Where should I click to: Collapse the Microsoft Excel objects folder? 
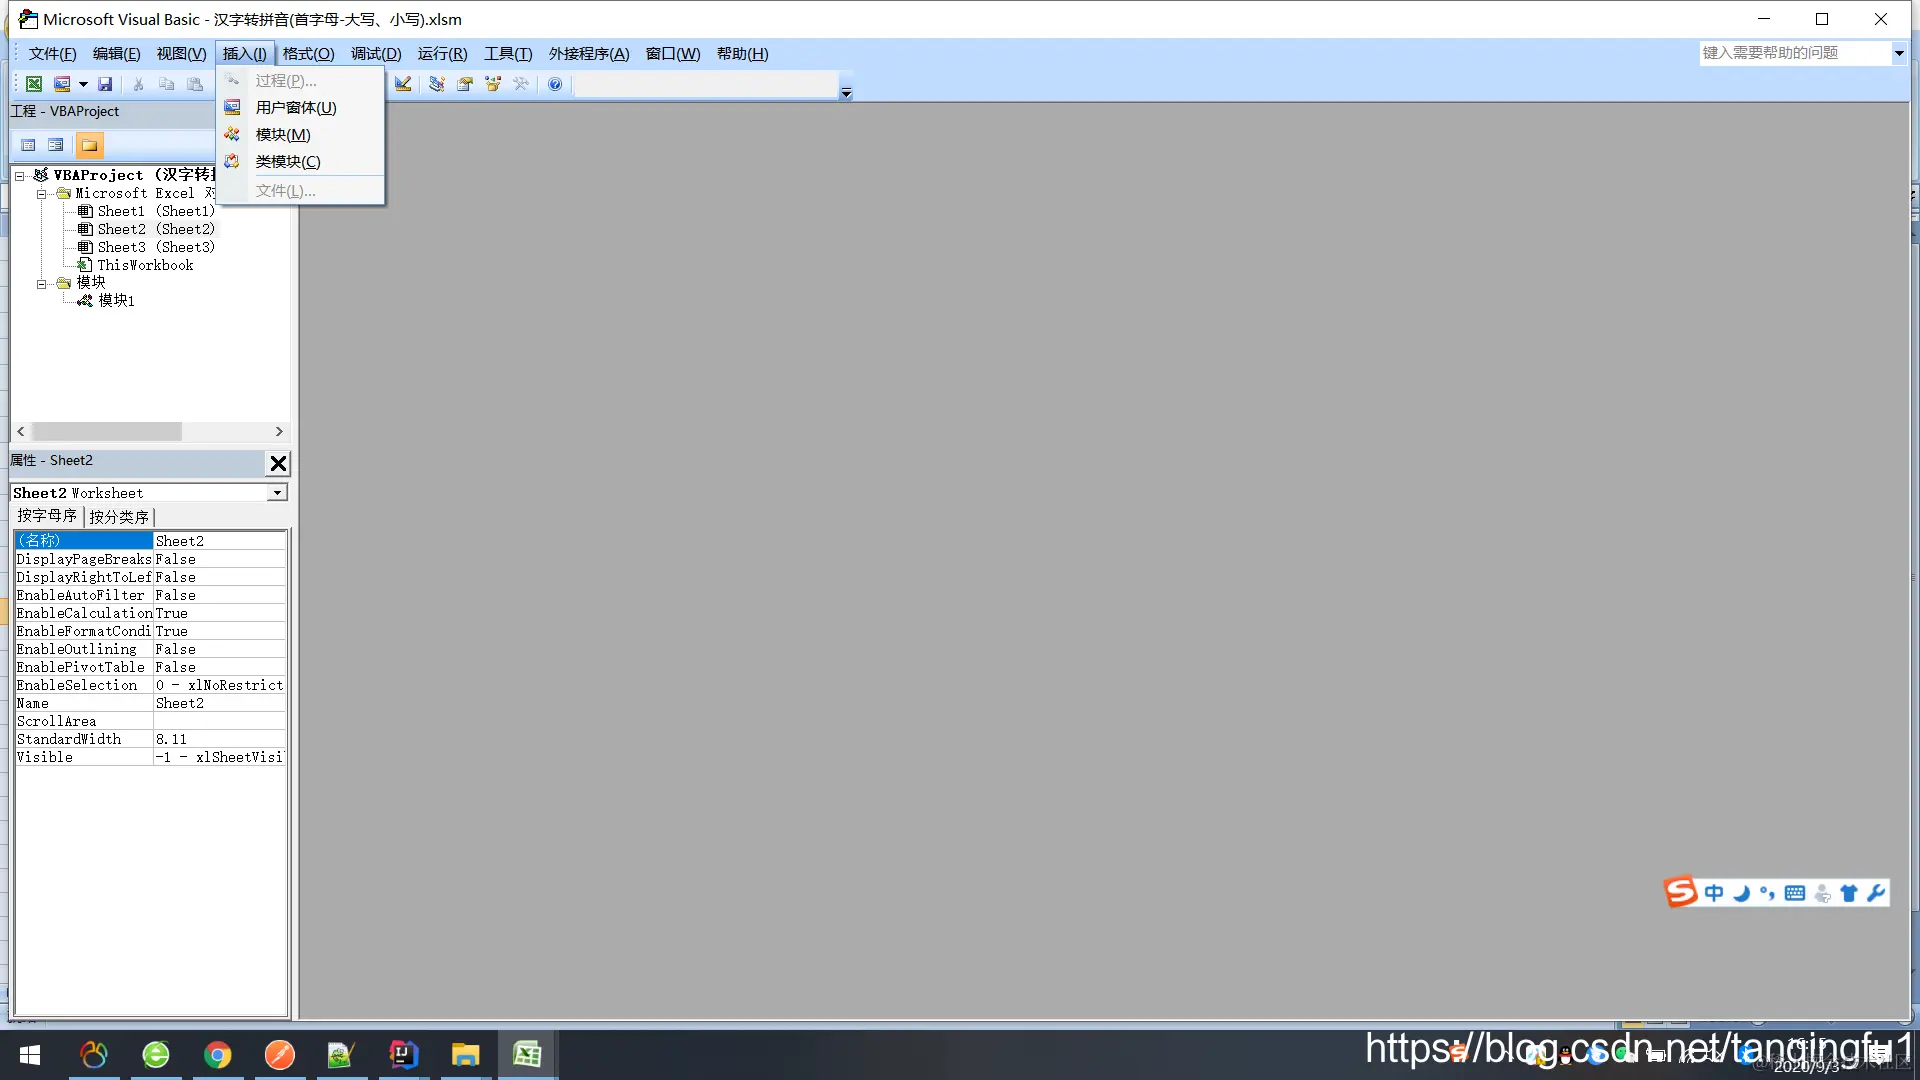point(41,194)
